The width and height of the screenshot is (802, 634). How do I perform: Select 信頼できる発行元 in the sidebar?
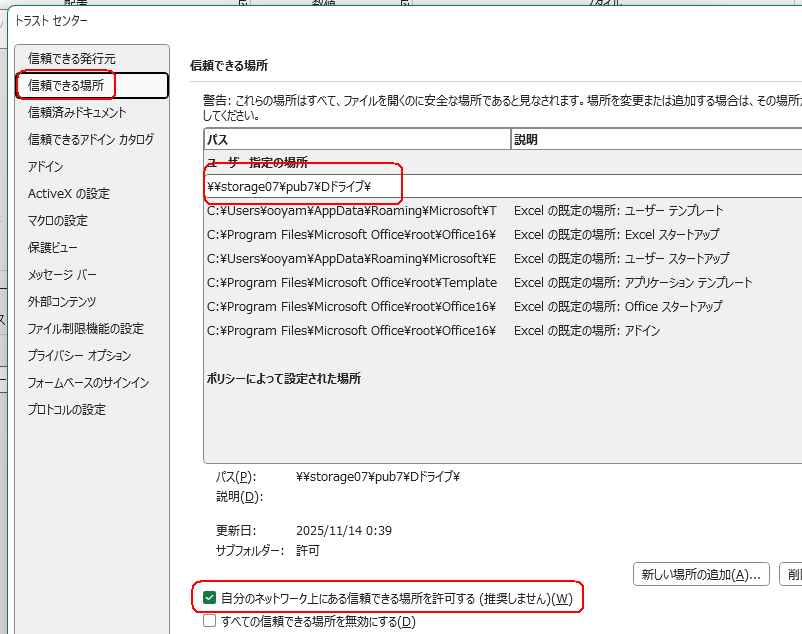pyautogui.click(x=72, y=59)
